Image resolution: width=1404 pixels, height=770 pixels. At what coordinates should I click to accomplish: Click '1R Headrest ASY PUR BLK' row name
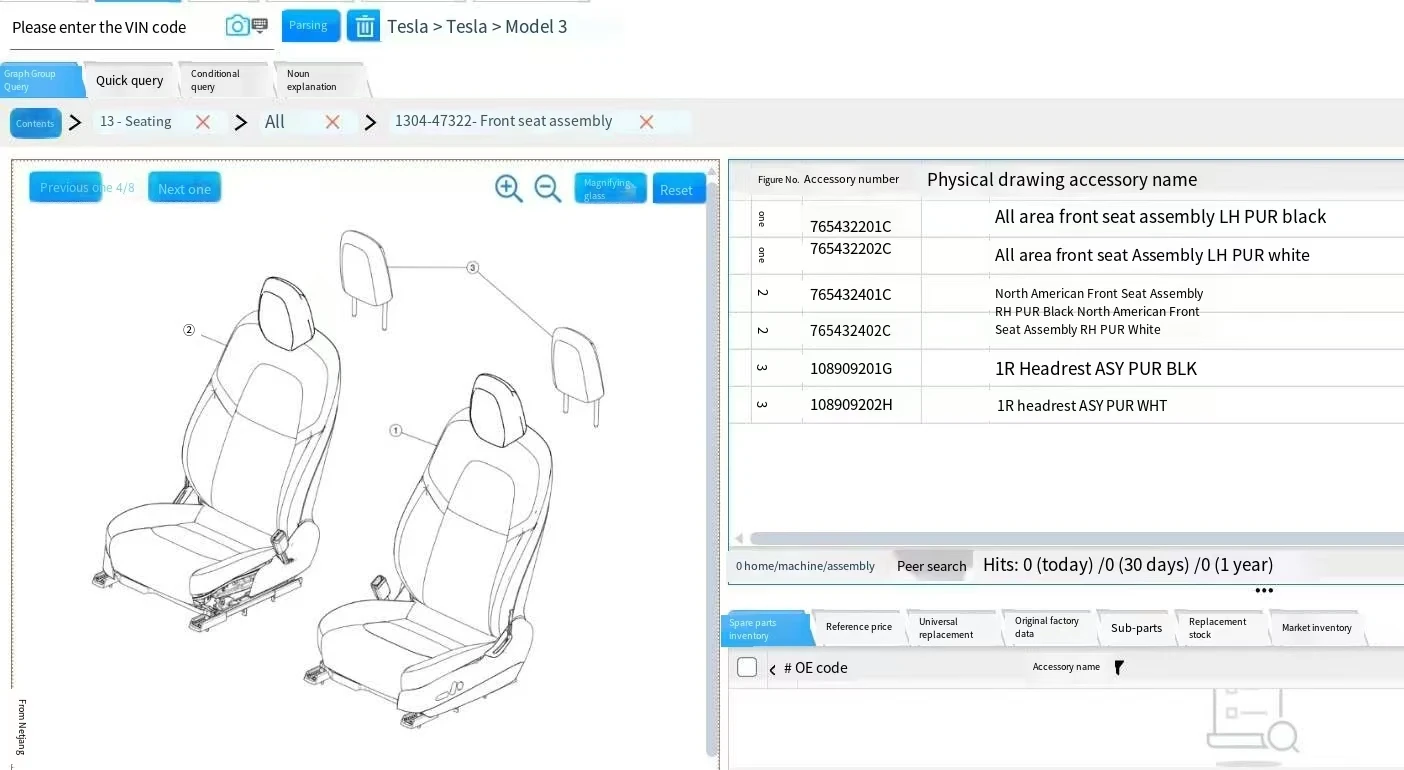coord(1096,368)
